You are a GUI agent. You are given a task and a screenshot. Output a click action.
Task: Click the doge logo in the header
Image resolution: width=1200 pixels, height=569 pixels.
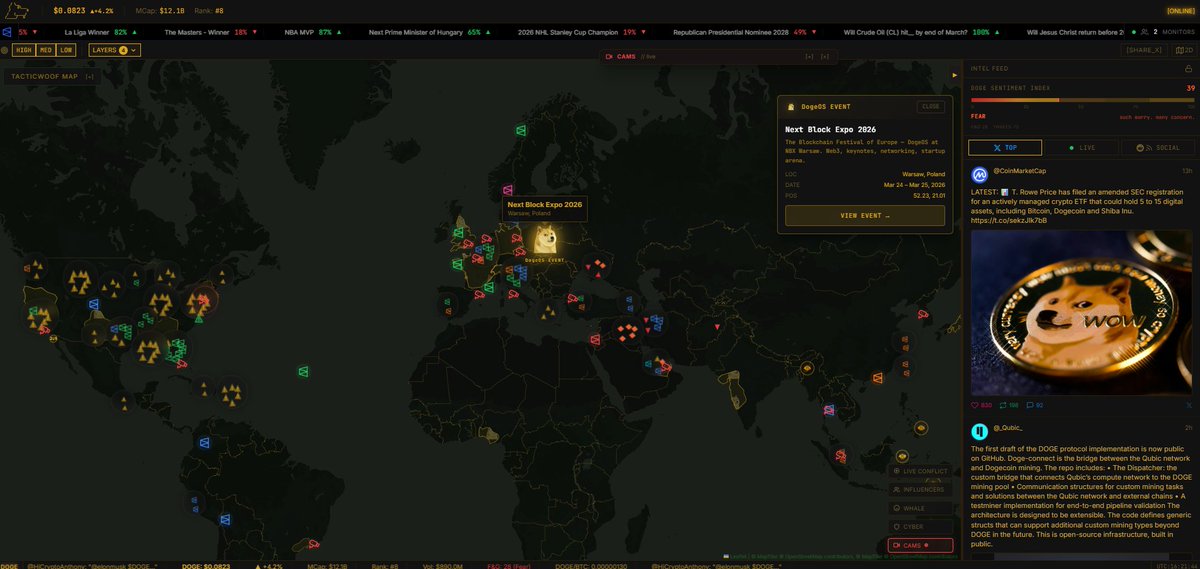point(17,10)
